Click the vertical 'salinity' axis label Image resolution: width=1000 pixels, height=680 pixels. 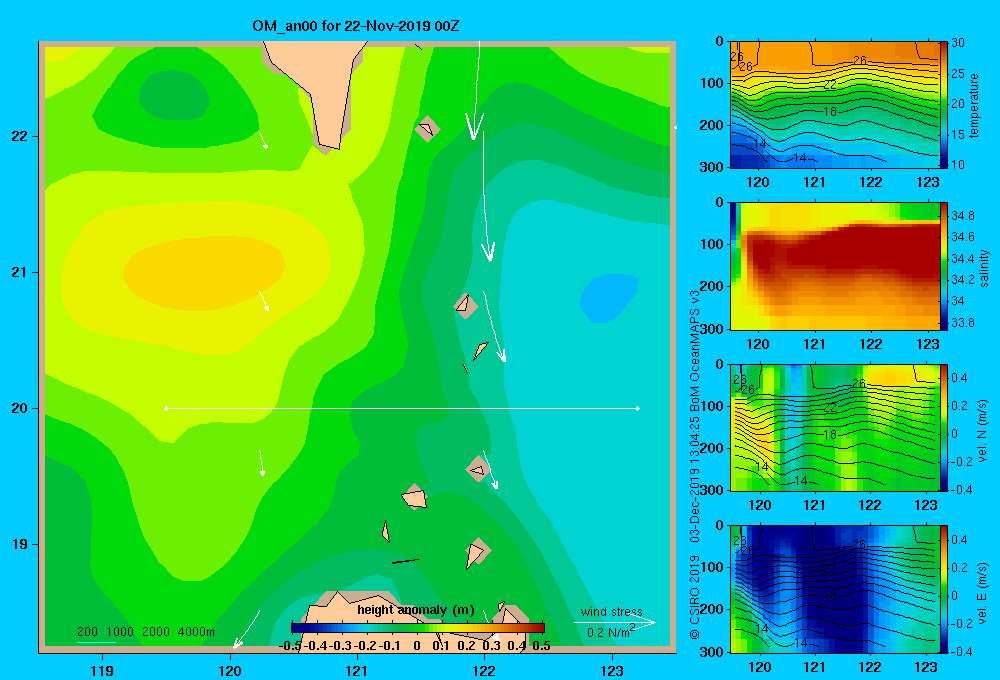coord(984,268)
